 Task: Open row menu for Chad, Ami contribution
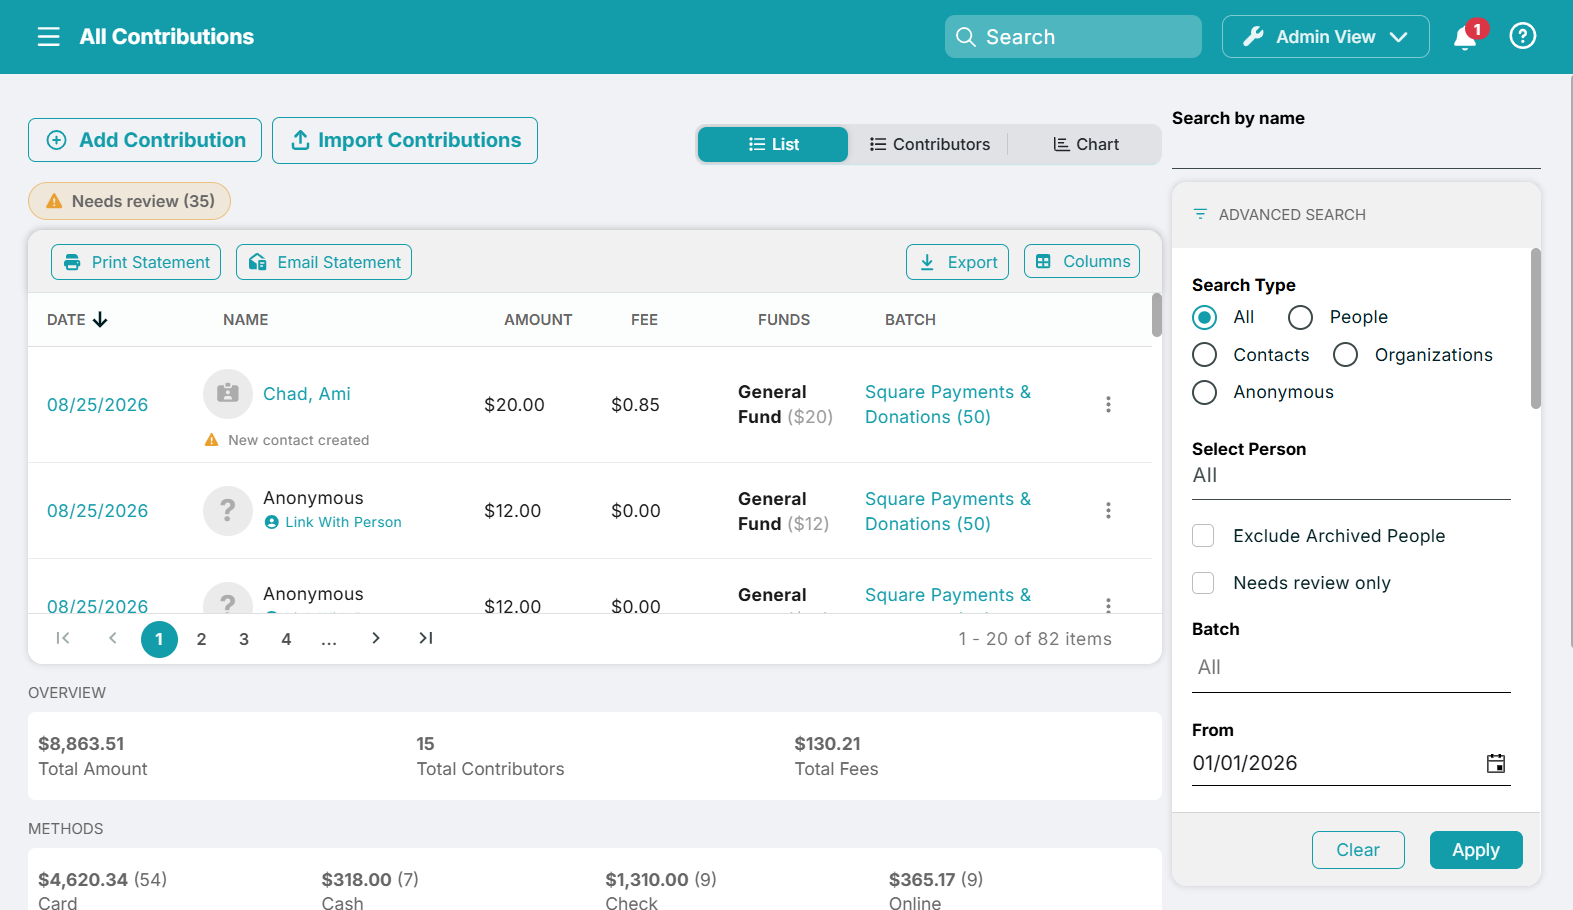point(1108,404)
